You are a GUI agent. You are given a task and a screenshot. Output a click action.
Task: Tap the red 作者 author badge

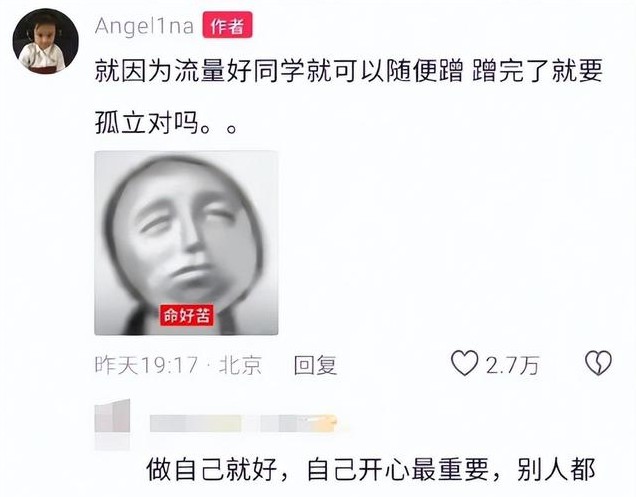point(228,25)
